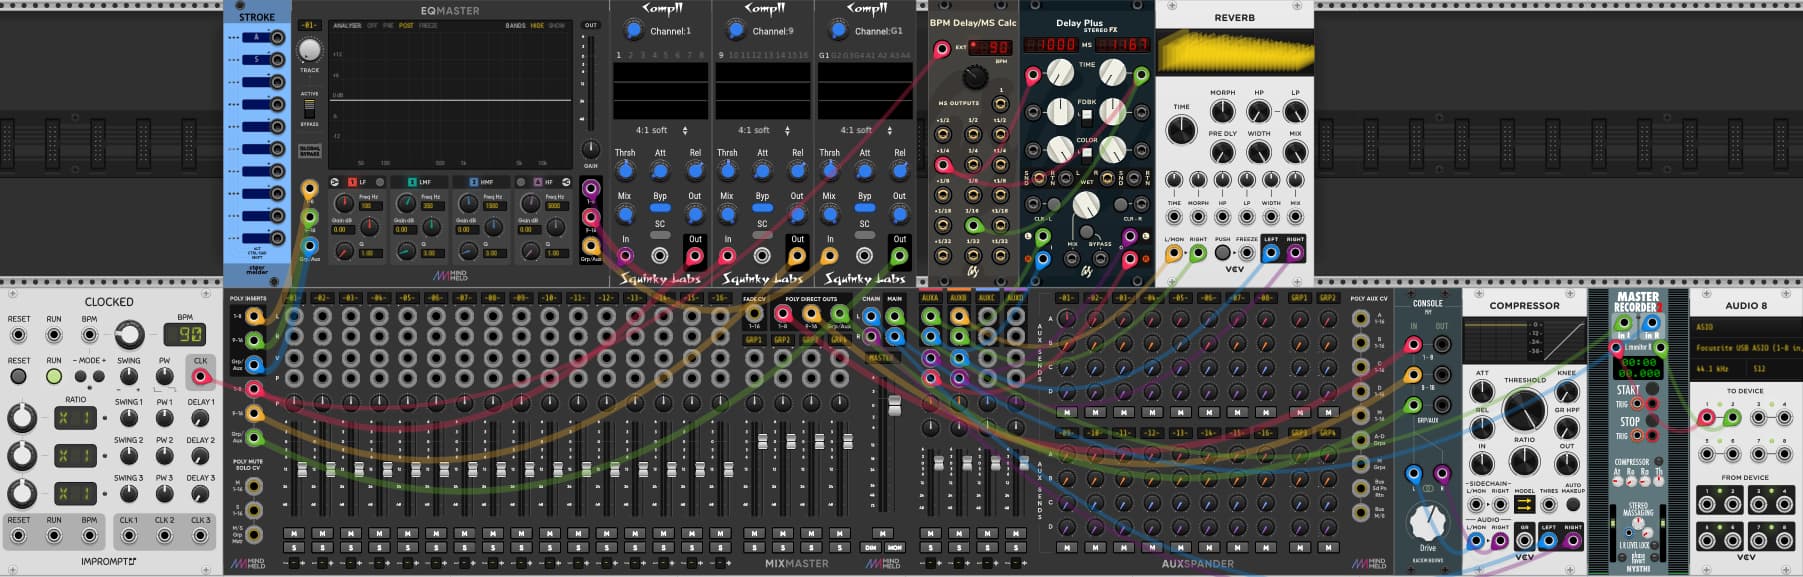Select HIDE option for EQMaster bands
The width and height of the screenshot is (1803, 577).
(x=537, y=26)
